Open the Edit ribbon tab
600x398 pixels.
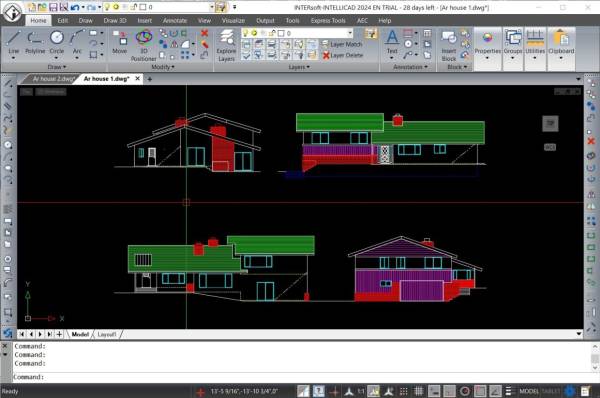click(62, 21)
